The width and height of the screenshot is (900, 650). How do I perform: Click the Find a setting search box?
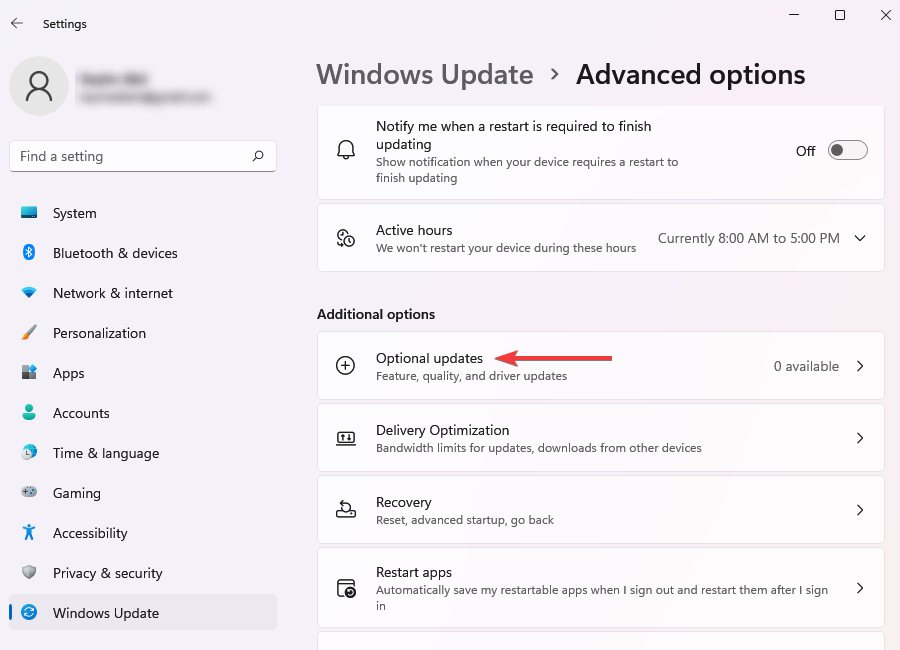pos(143,156)
